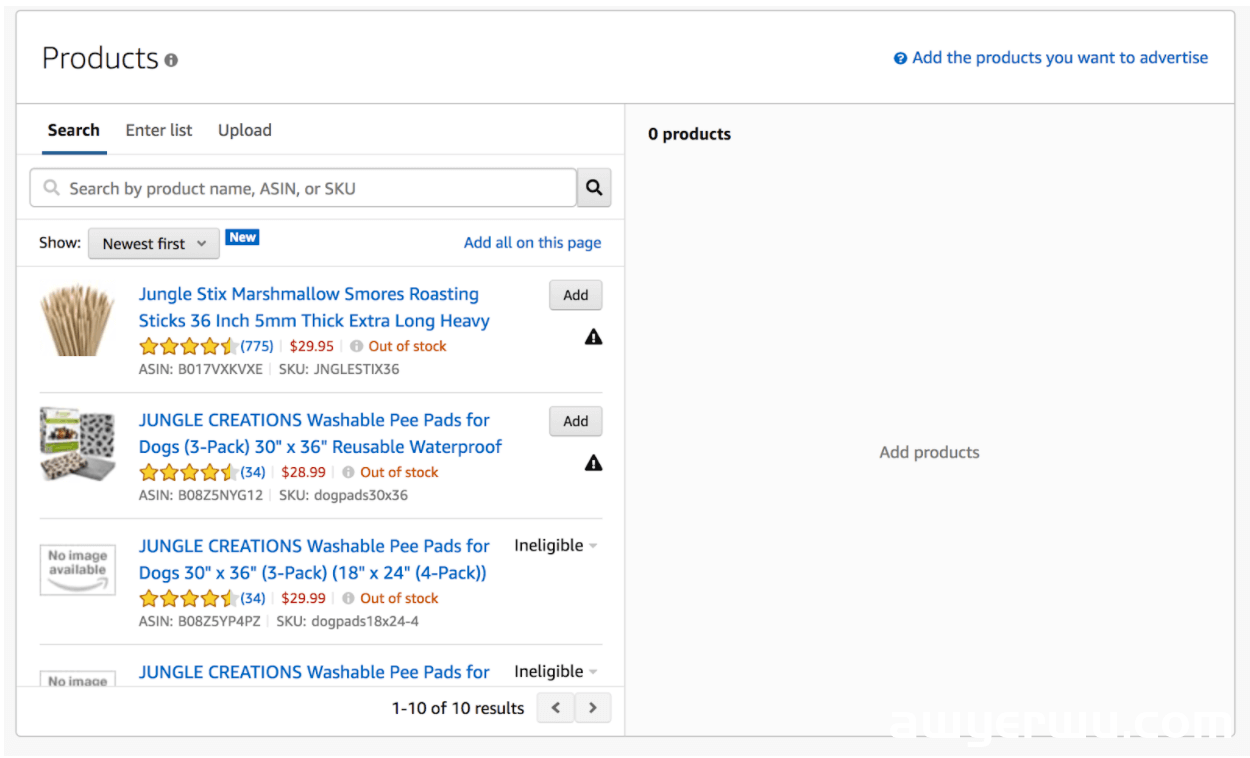
Task: Open Washable Pee Pads (3-Pack) 30" x 36" Reusable title
Action: pos(320,433)
